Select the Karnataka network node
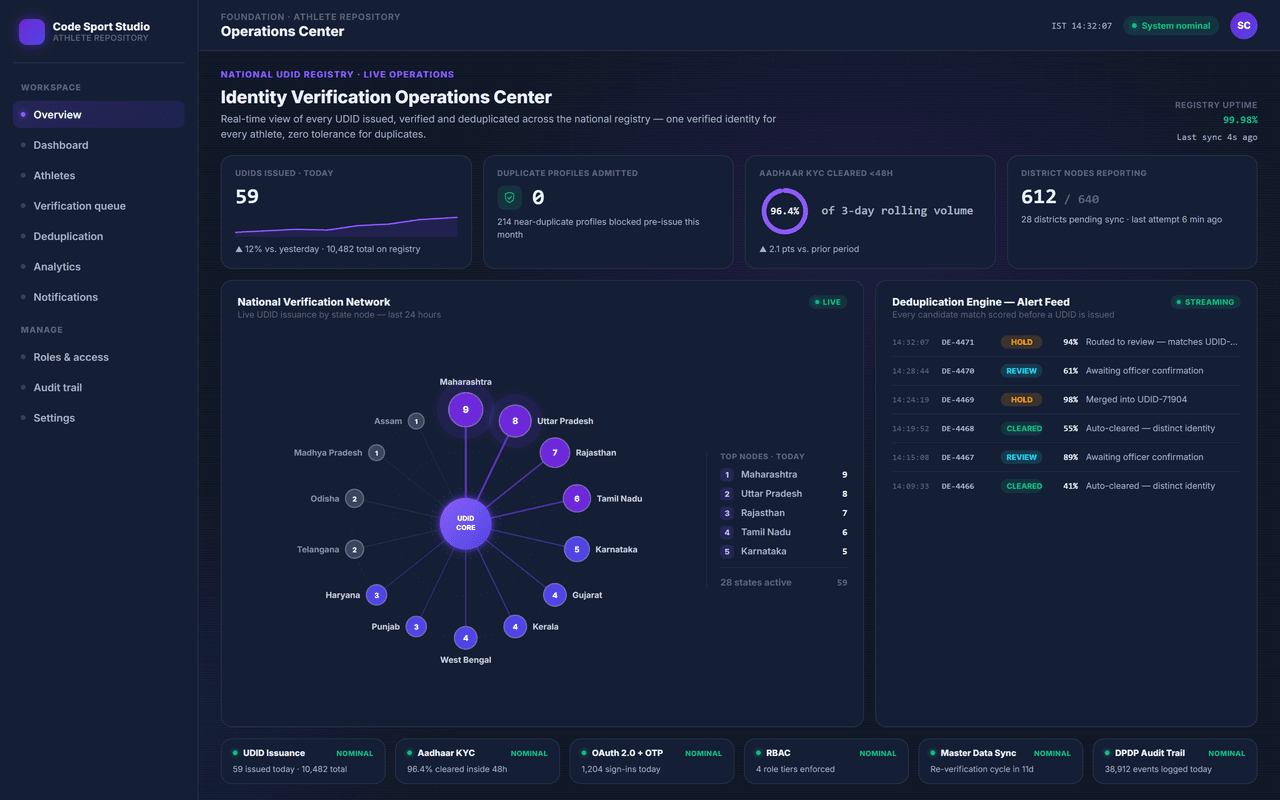Image resolution: width=1280 pixels, height=800 pixels. pos(577,549)
